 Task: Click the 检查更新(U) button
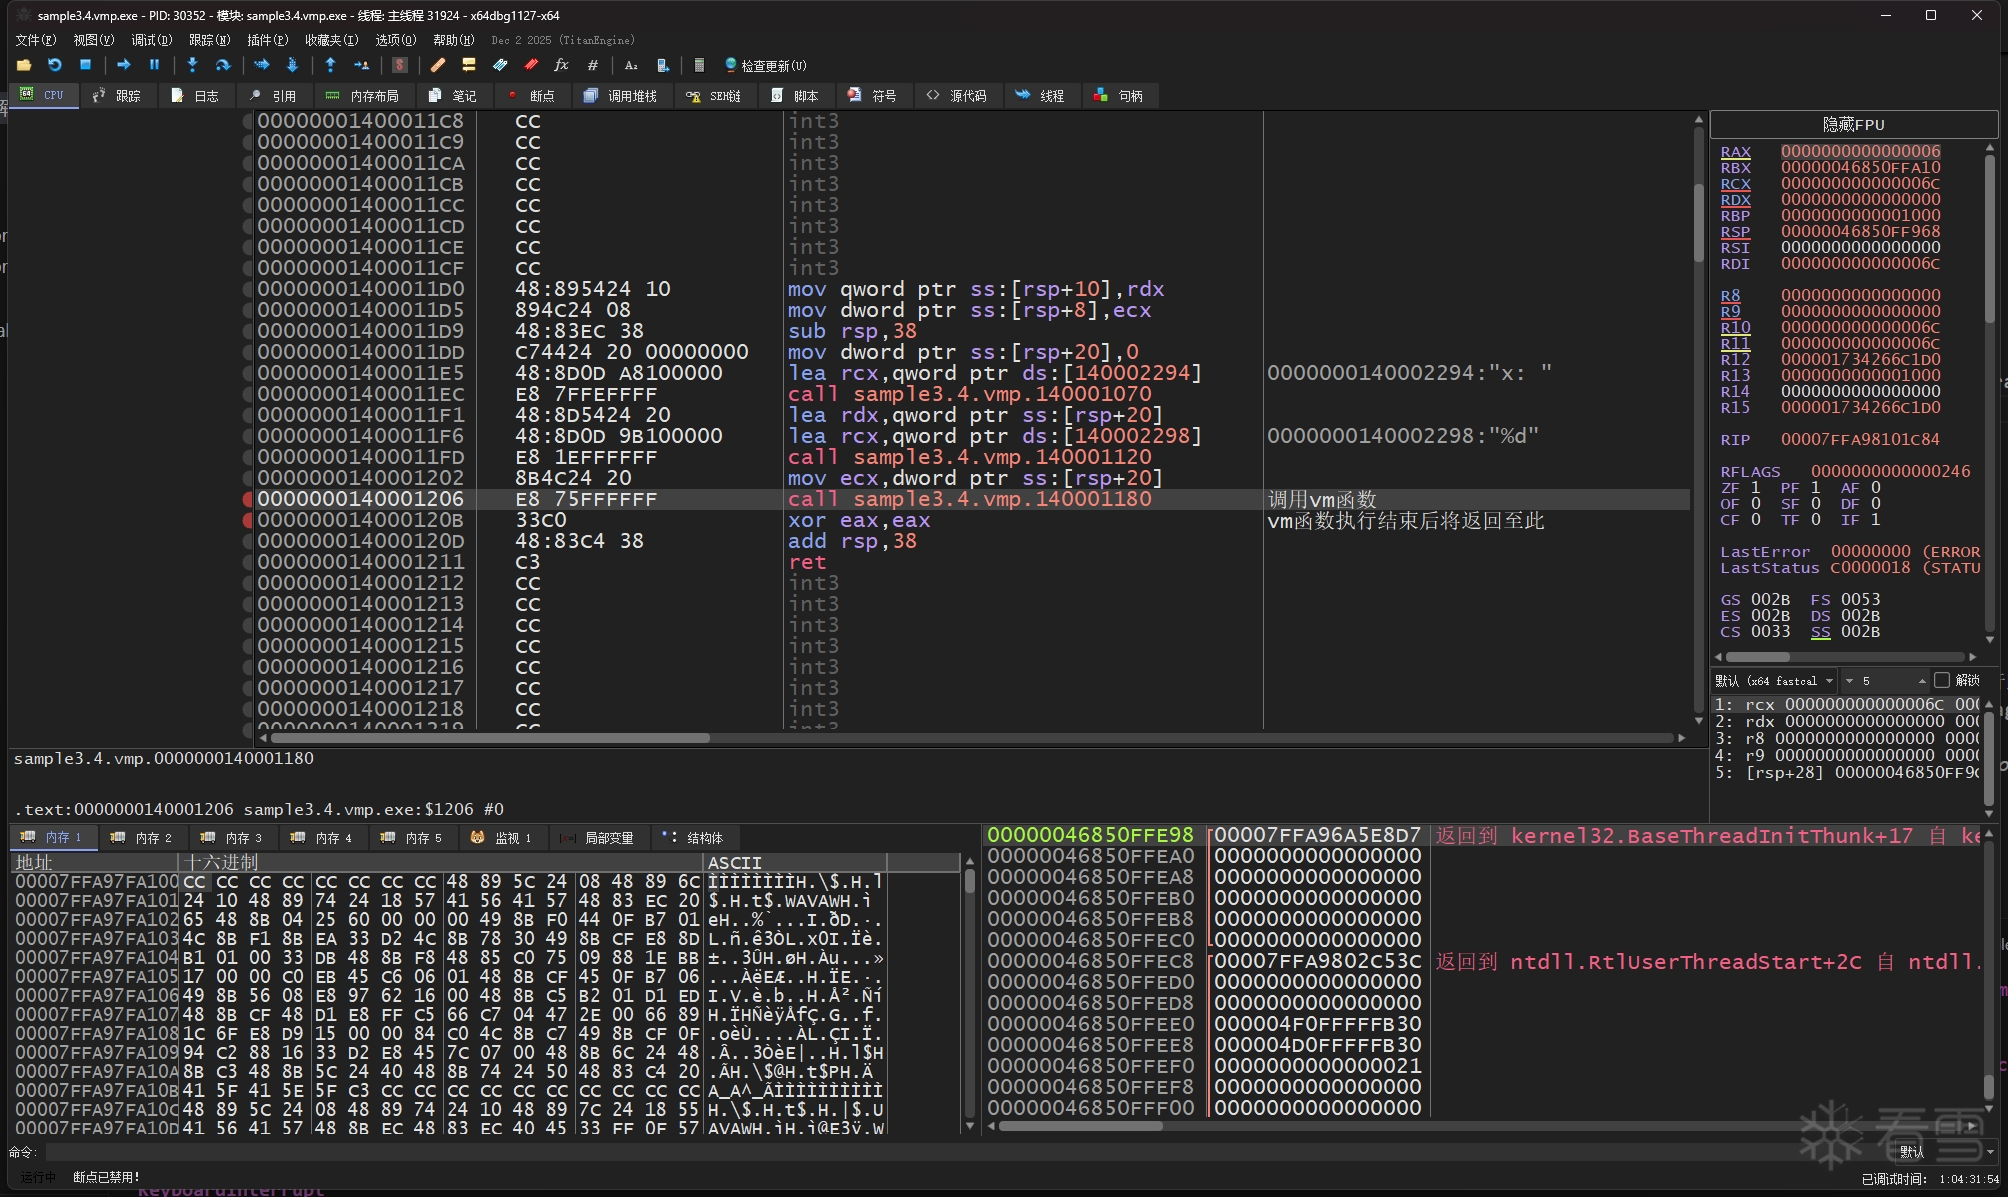click(765, 65)
